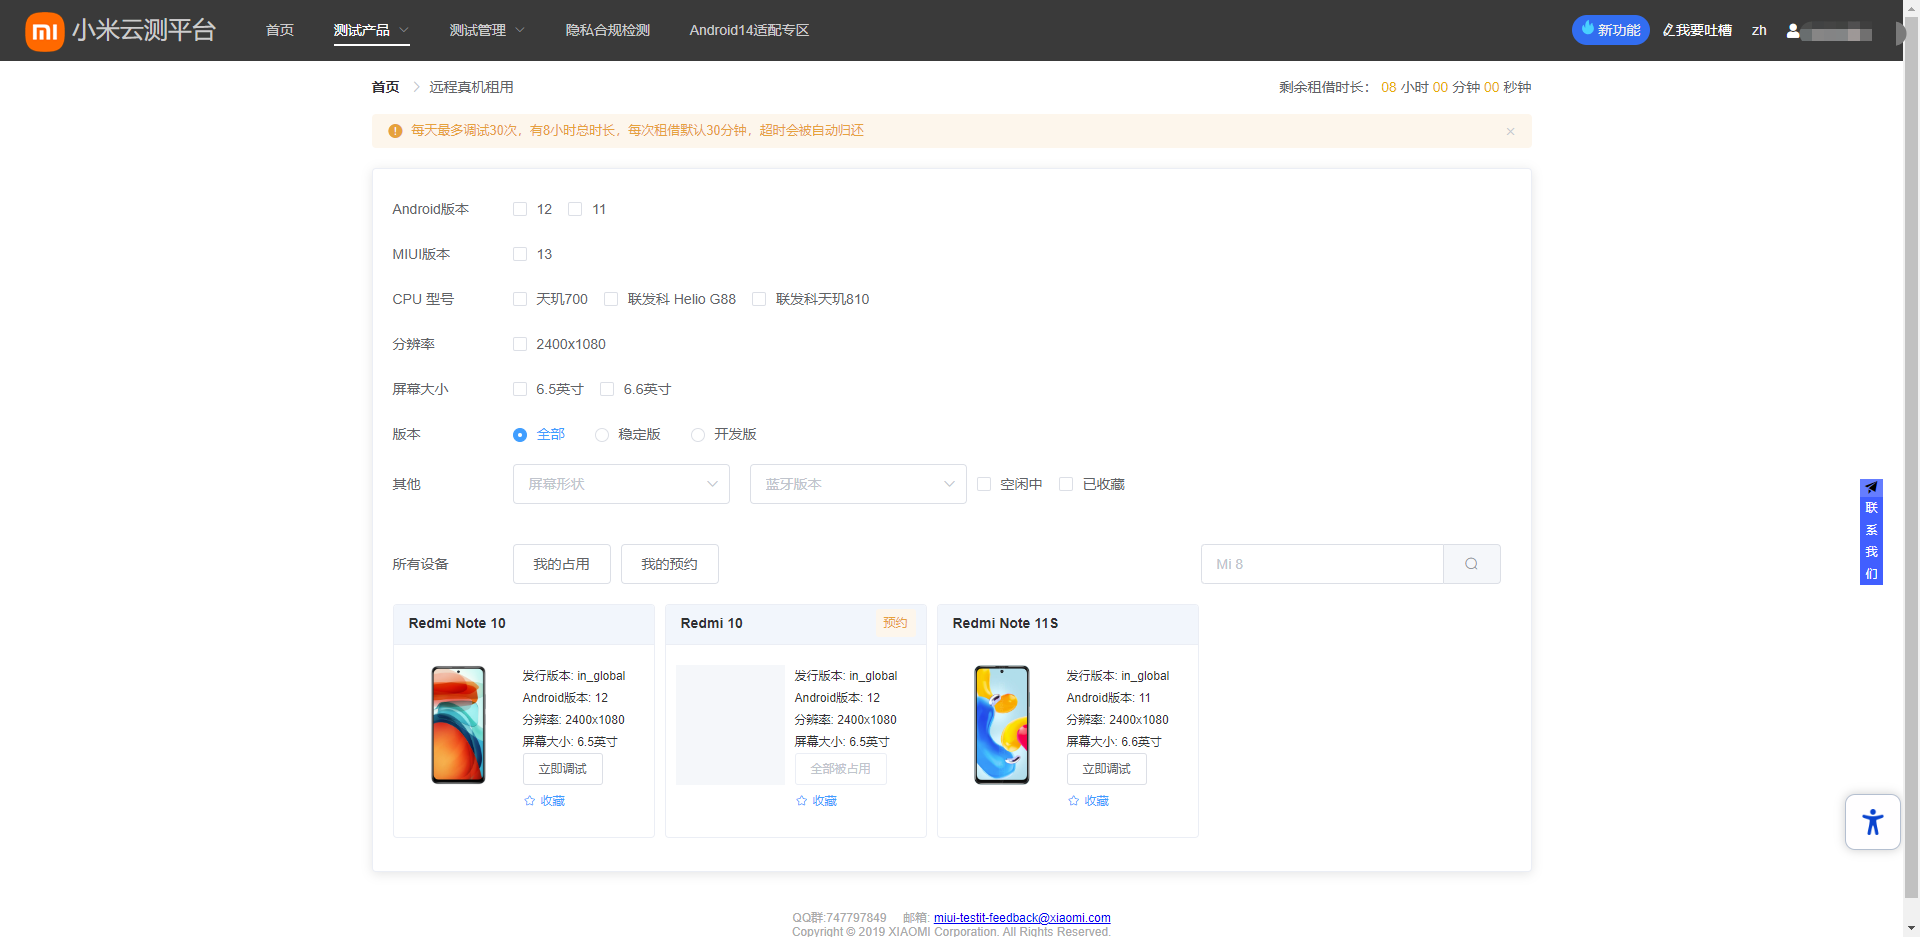
Task: Check the MIUI 13 checkbox
Action: [x=520, y=254]
